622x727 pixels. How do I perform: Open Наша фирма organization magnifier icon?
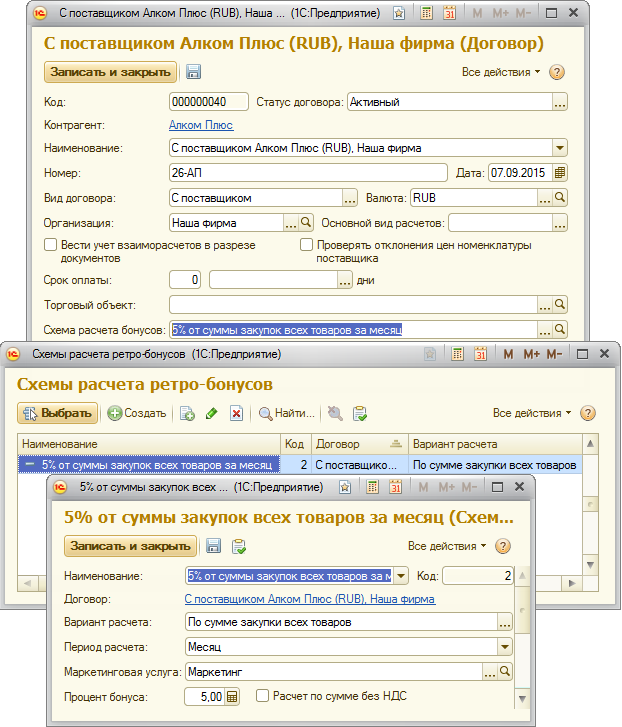(x=306, y=223)
